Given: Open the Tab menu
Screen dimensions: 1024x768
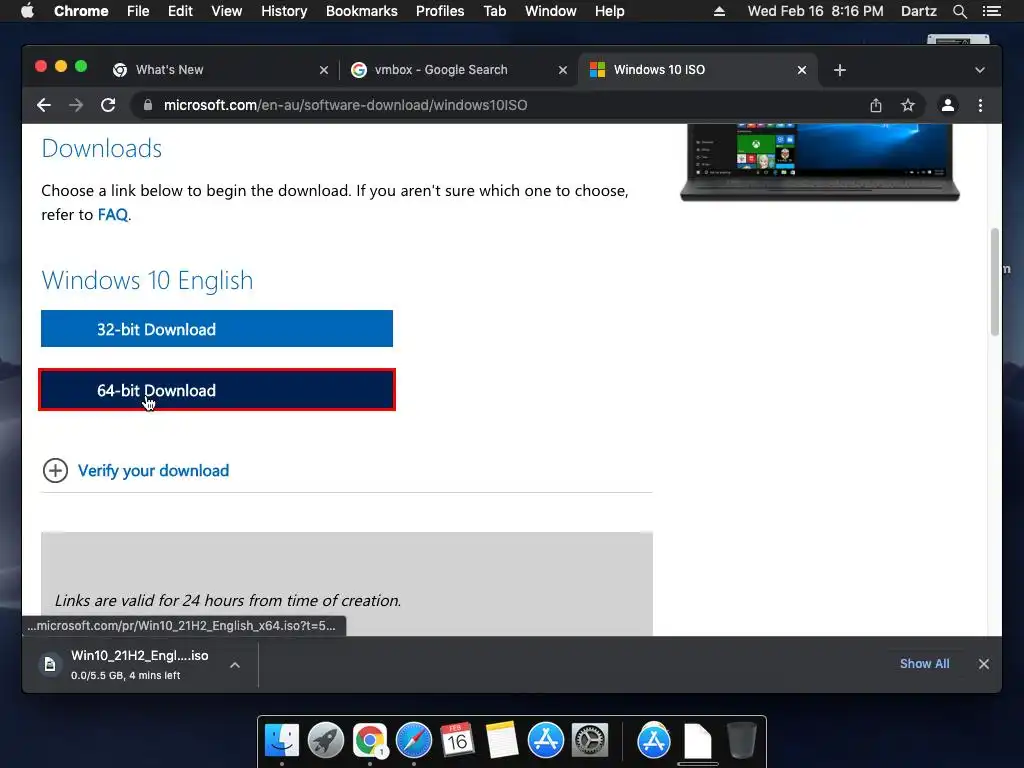Looking at the screenshot, I should click(494, 11).
